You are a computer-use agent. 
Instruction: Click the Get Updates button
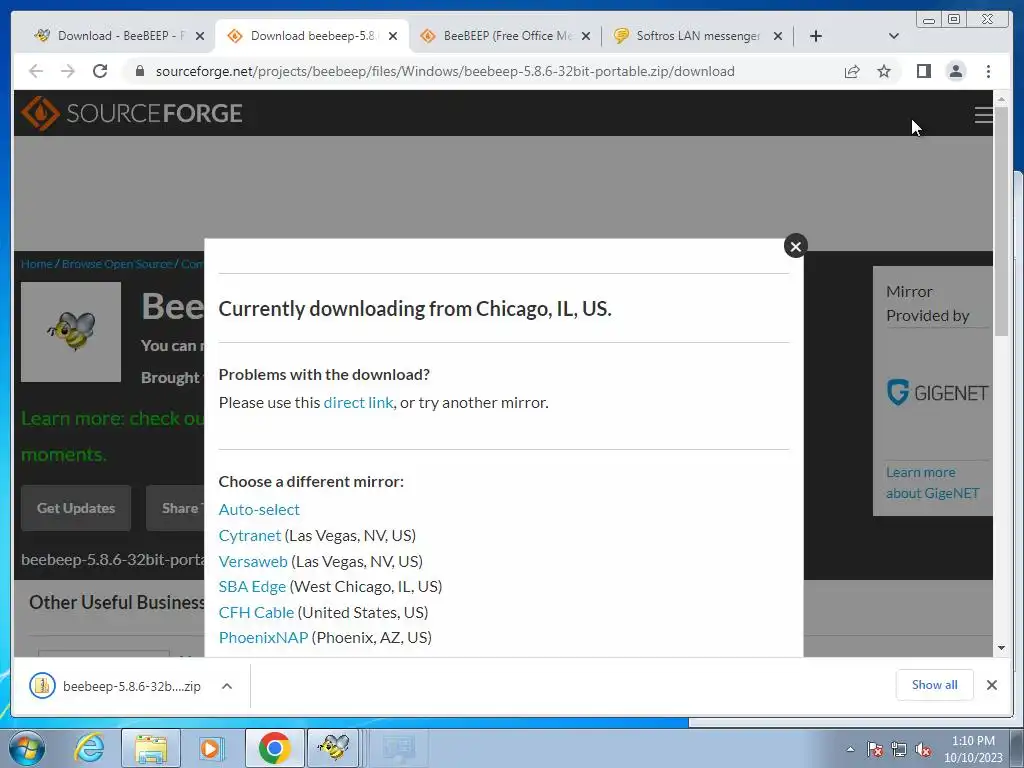coord(76,508)
